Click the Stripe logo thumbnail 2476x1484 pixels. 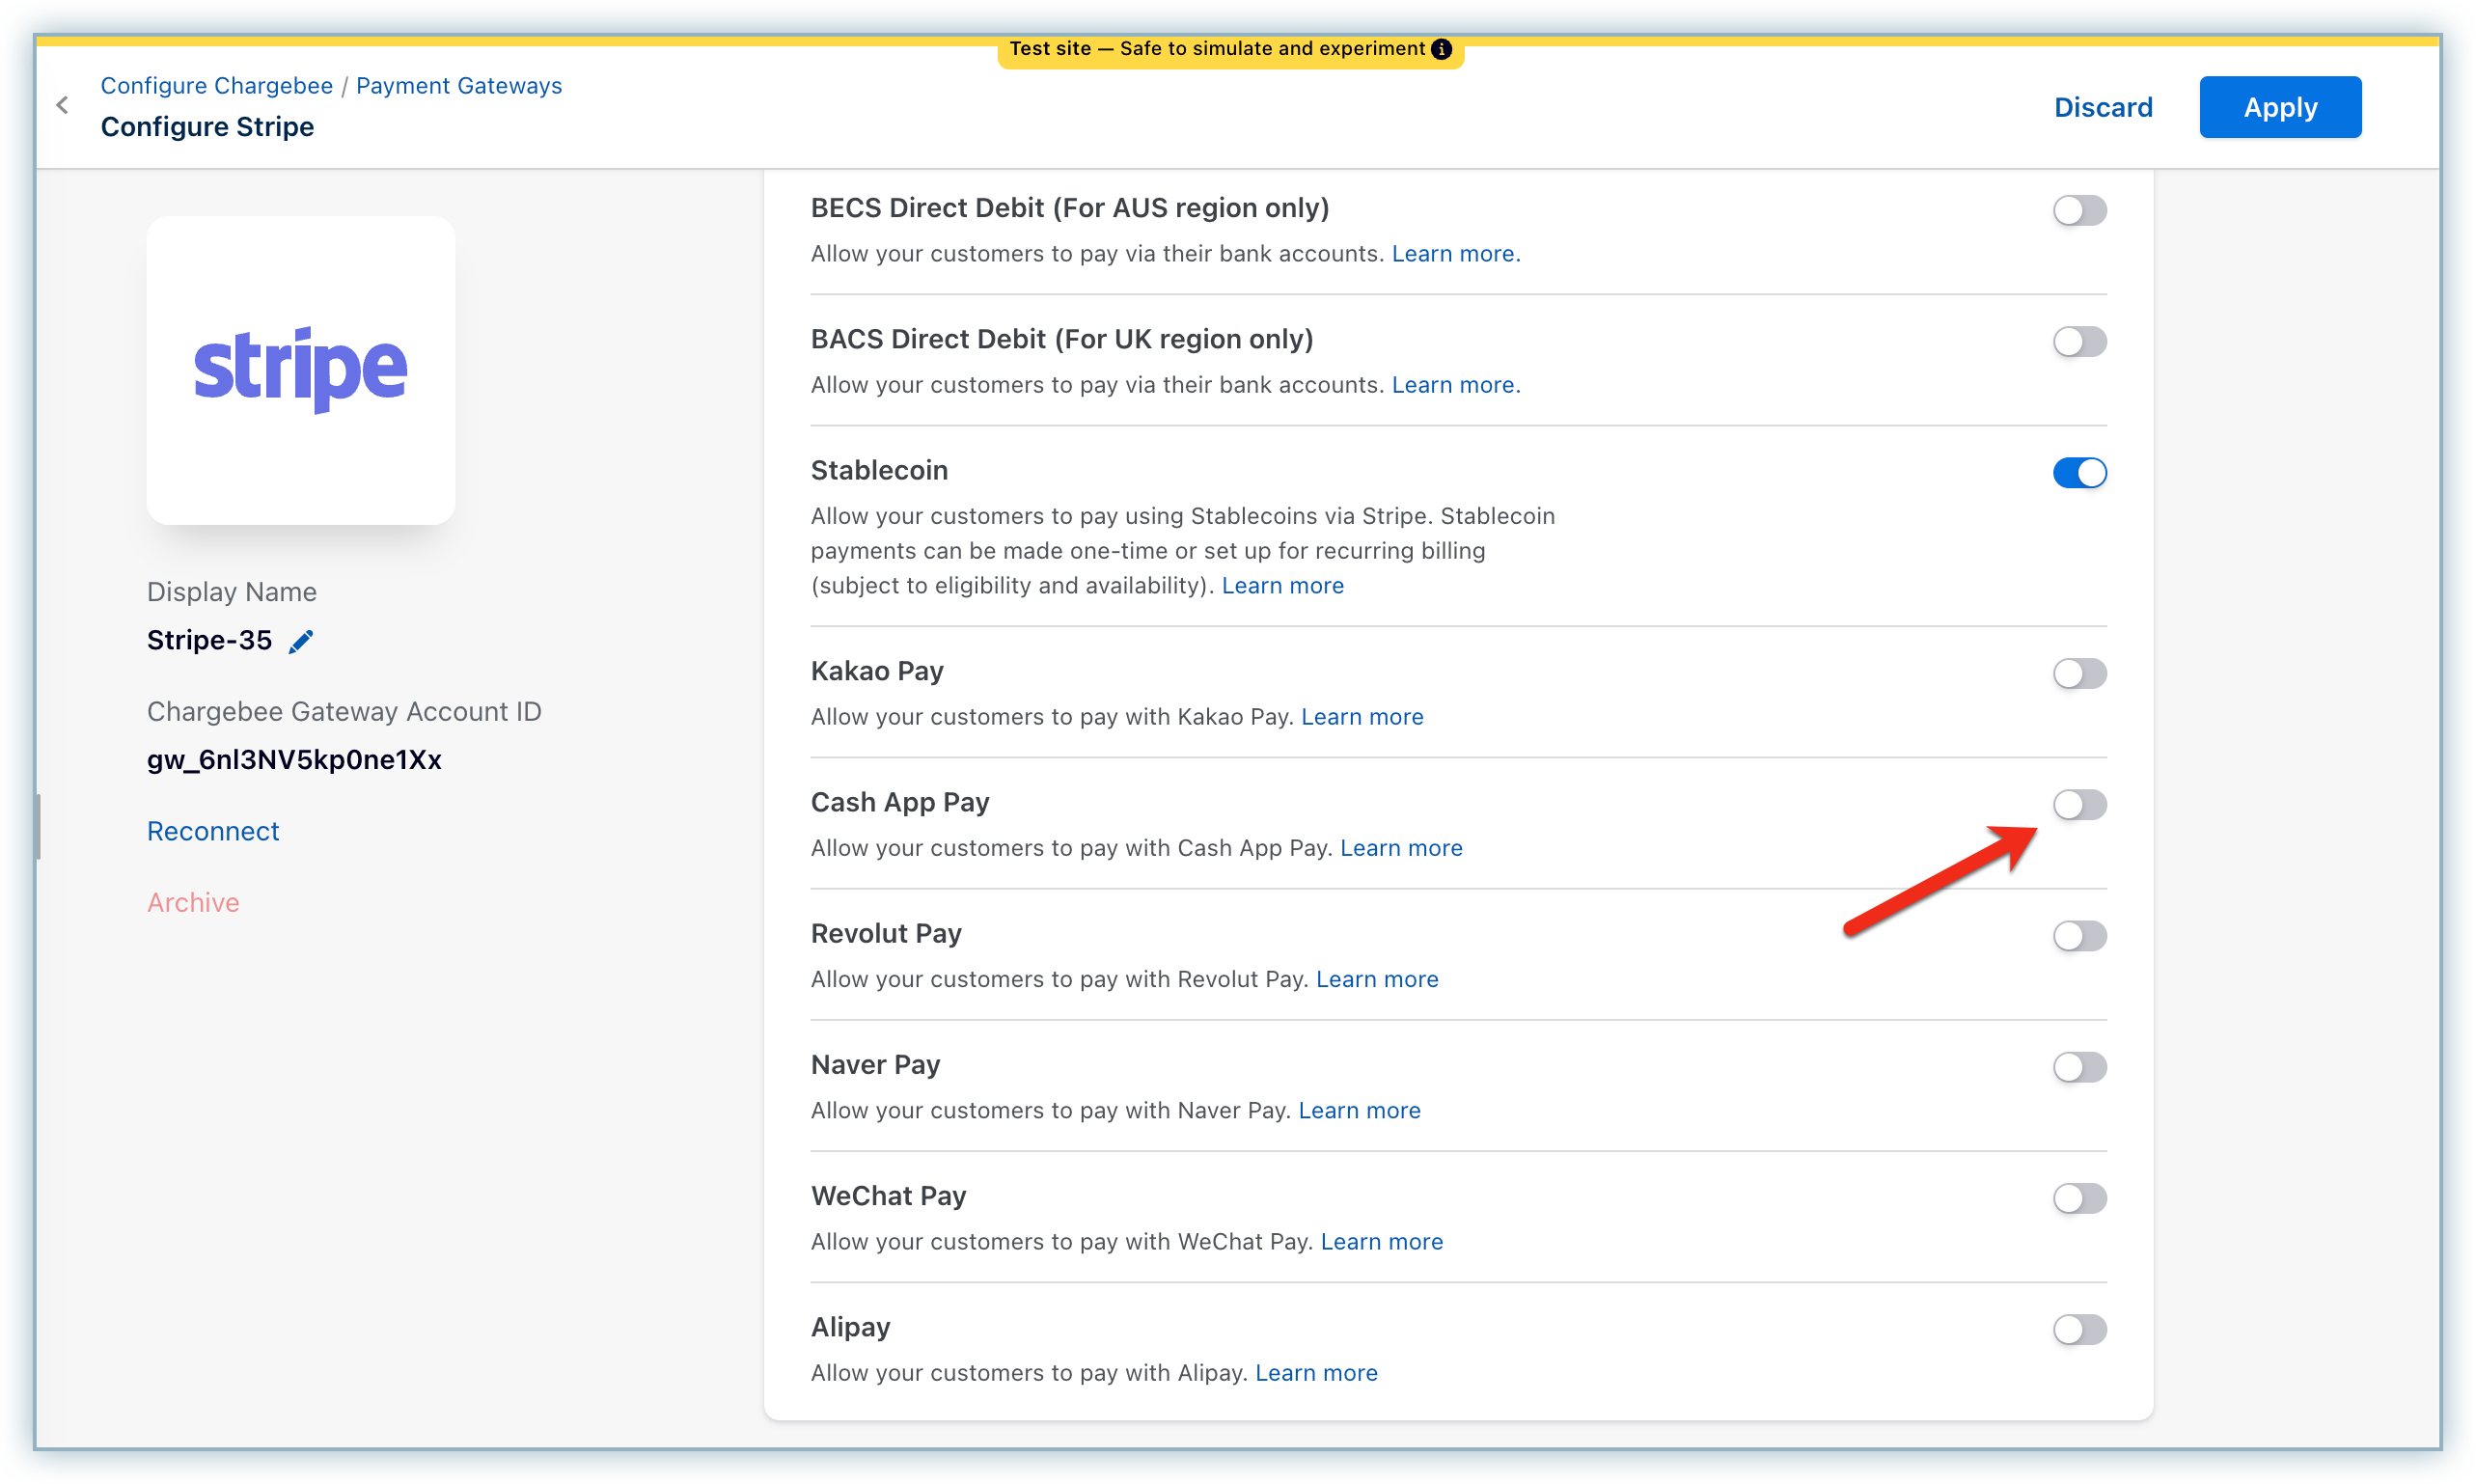click(300, 370)
